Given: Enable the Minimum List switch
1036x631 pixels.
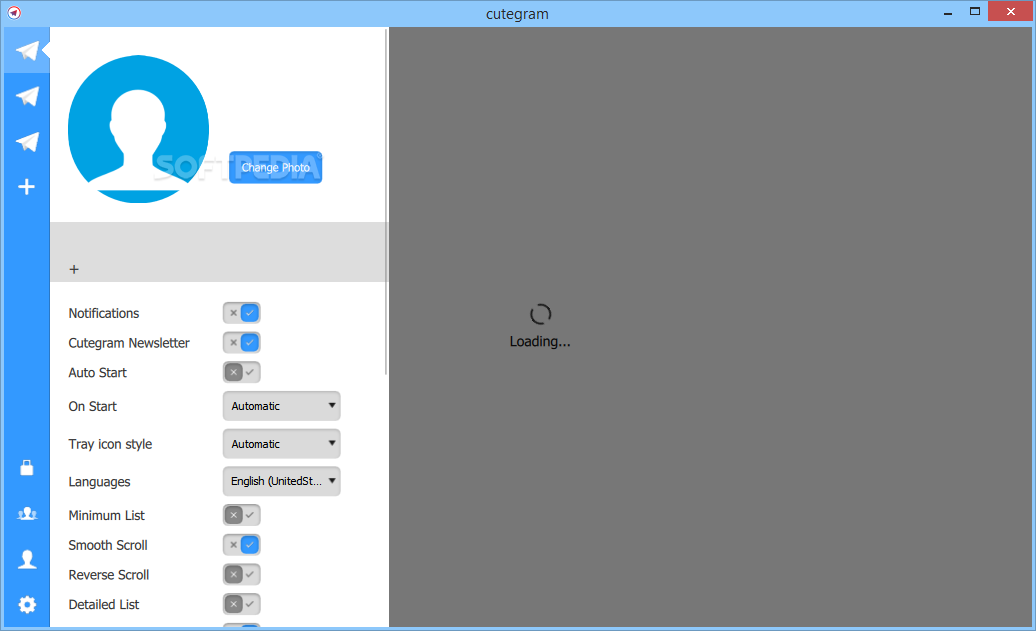Looking at the screenshot, I should pyautogui.click(x=242, y=515).
